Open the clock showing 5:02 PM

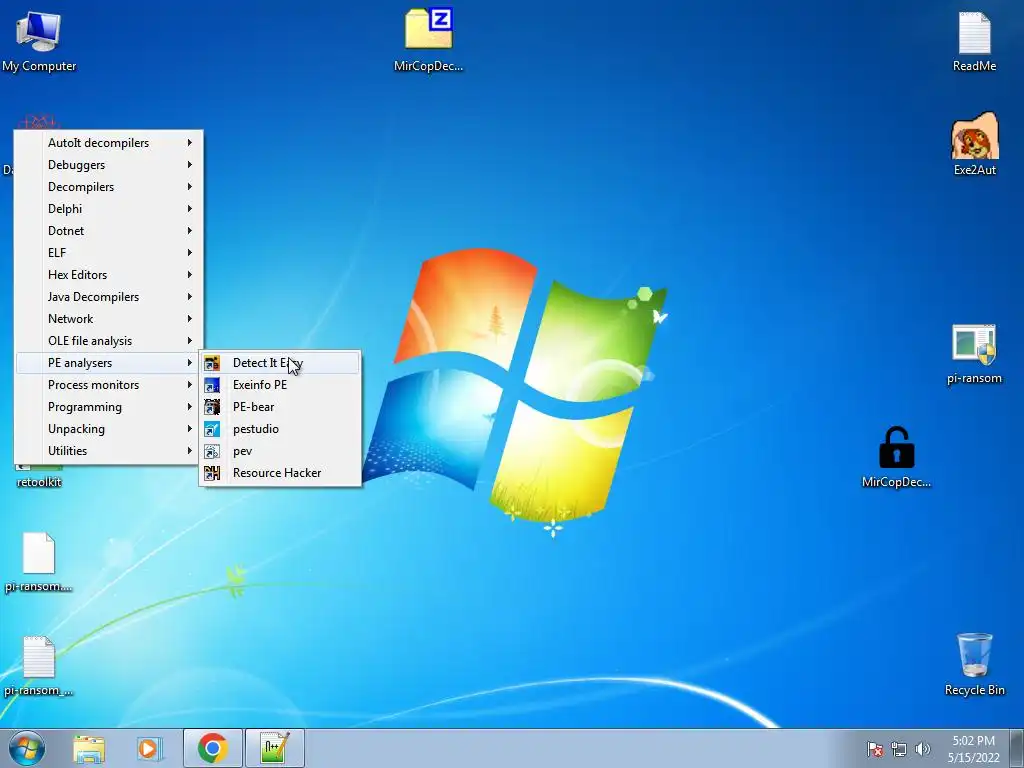(x=973, y=748)
